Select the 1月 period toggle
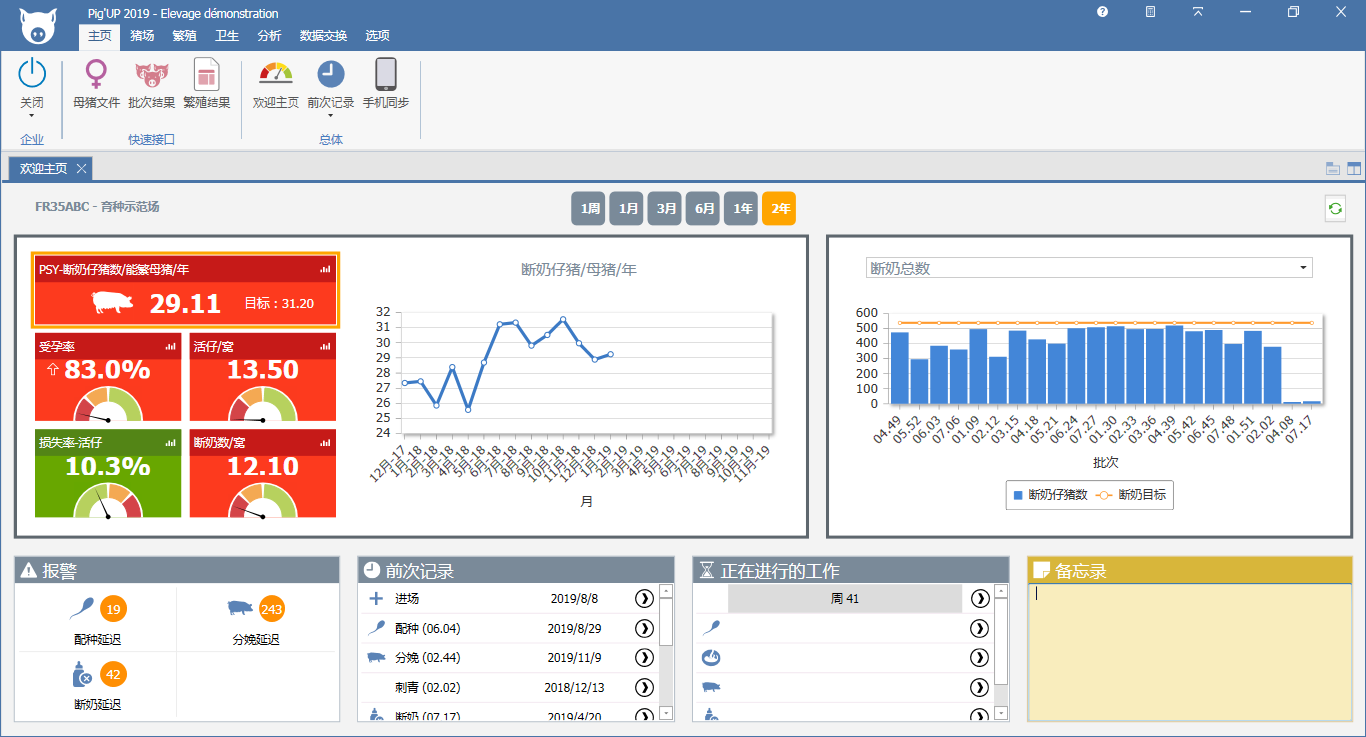 627,208
